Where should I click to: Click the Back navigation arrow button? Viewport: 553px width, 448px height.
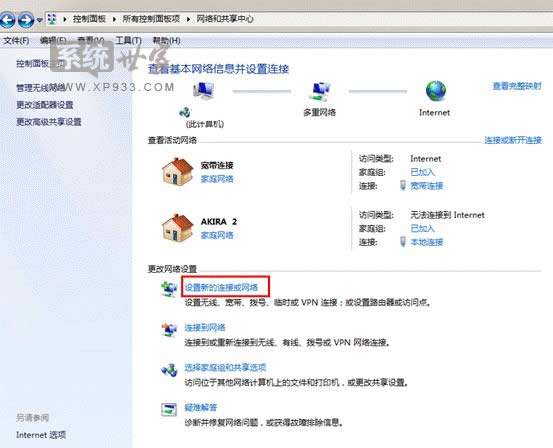(7, 20)
